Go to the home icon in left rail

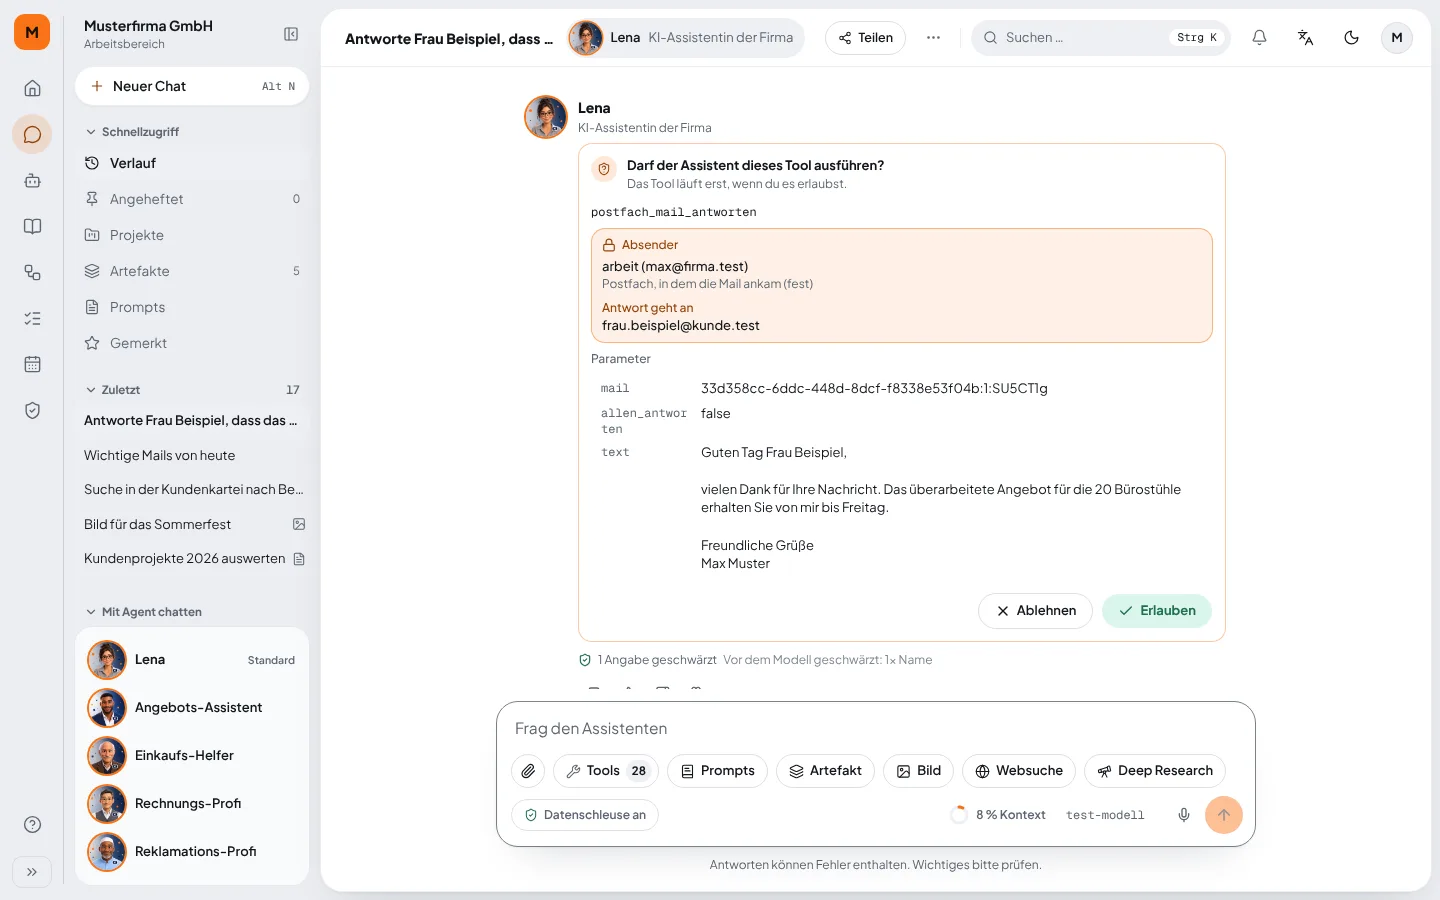pos(32,88)
